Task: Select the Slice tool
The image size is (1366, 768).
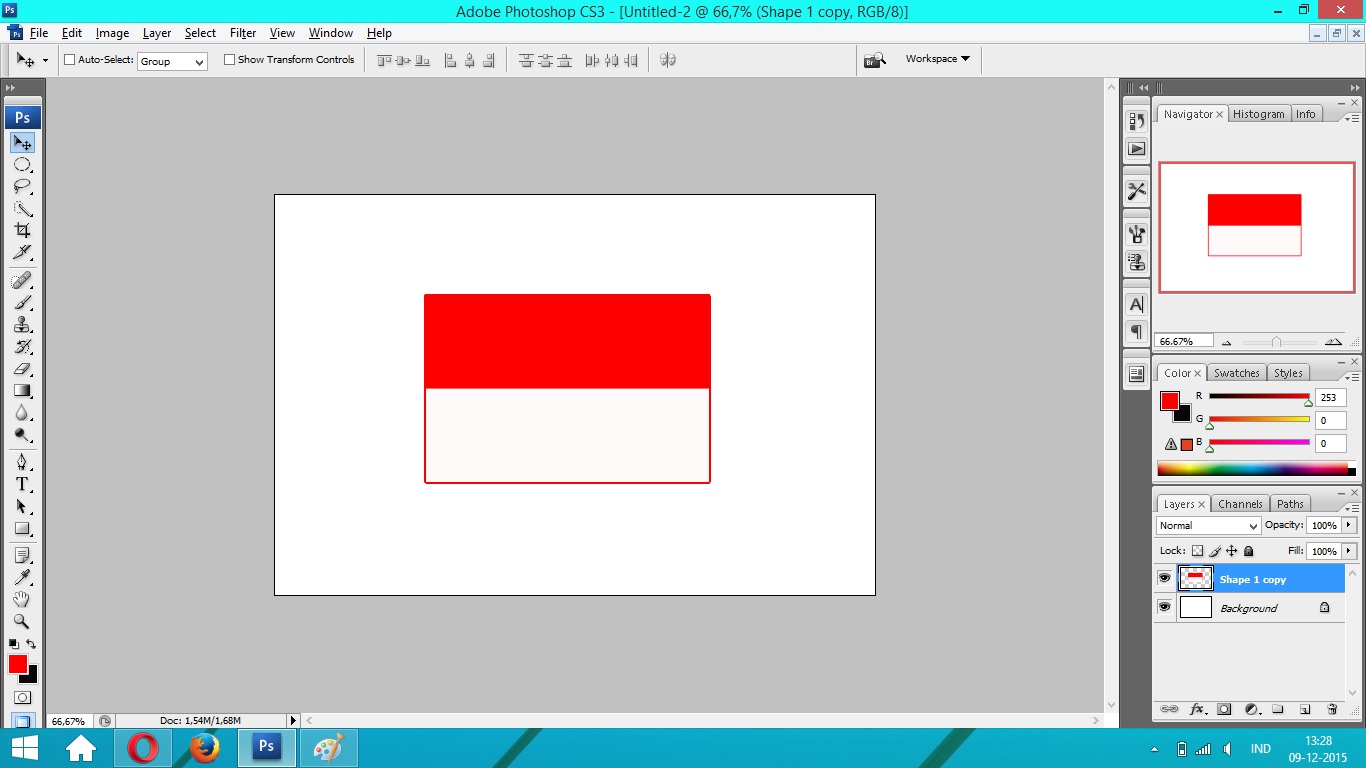Action: tap(22, 252)
